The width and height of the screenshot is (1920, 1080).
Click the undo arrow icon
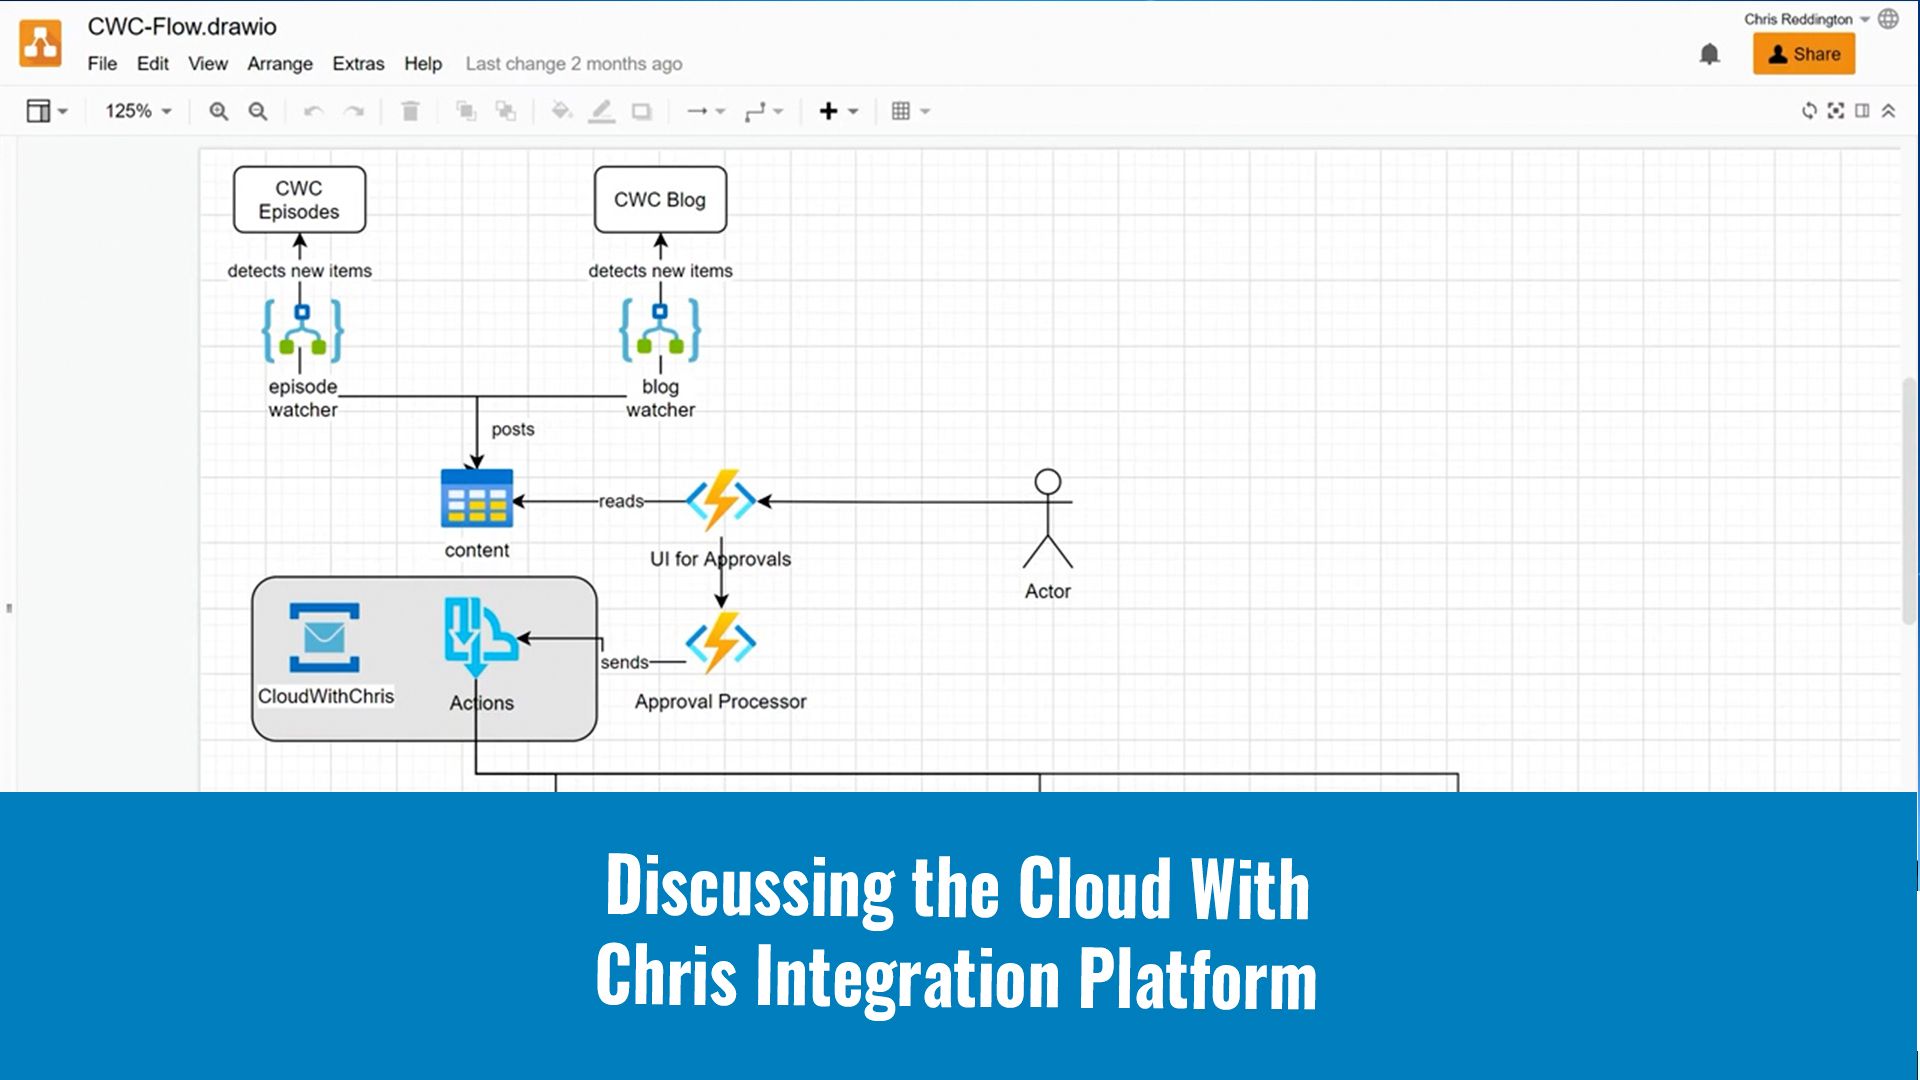coord(313,111)
